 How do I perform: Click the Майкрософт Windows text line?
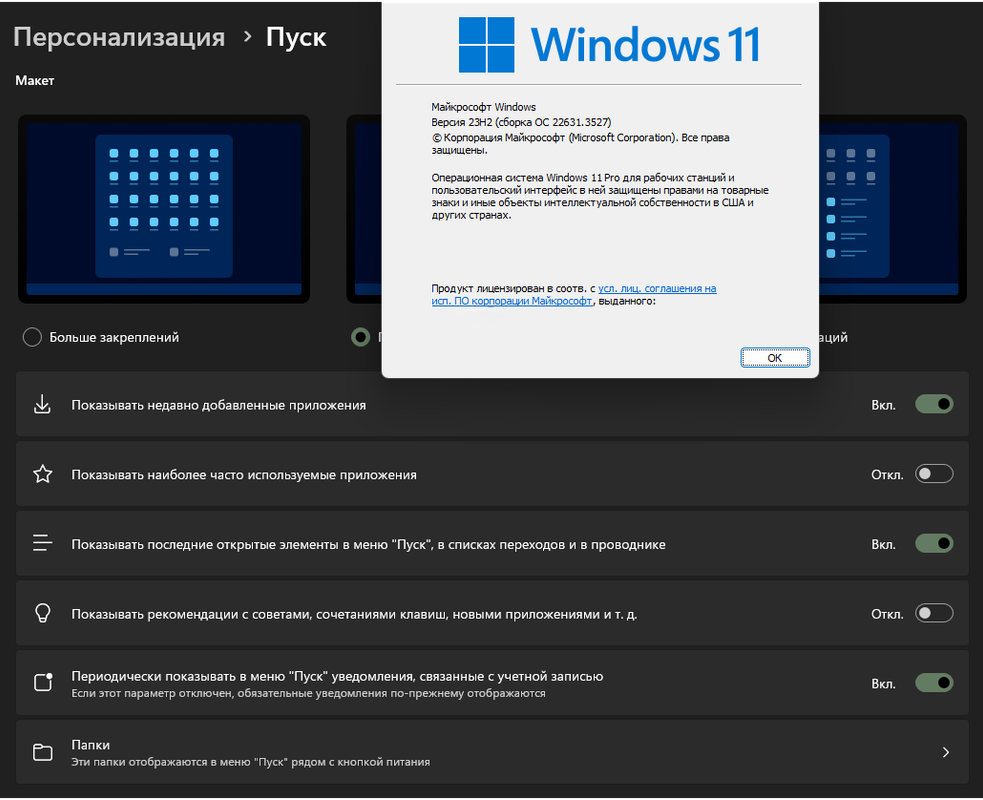click(x=483, y=107)
